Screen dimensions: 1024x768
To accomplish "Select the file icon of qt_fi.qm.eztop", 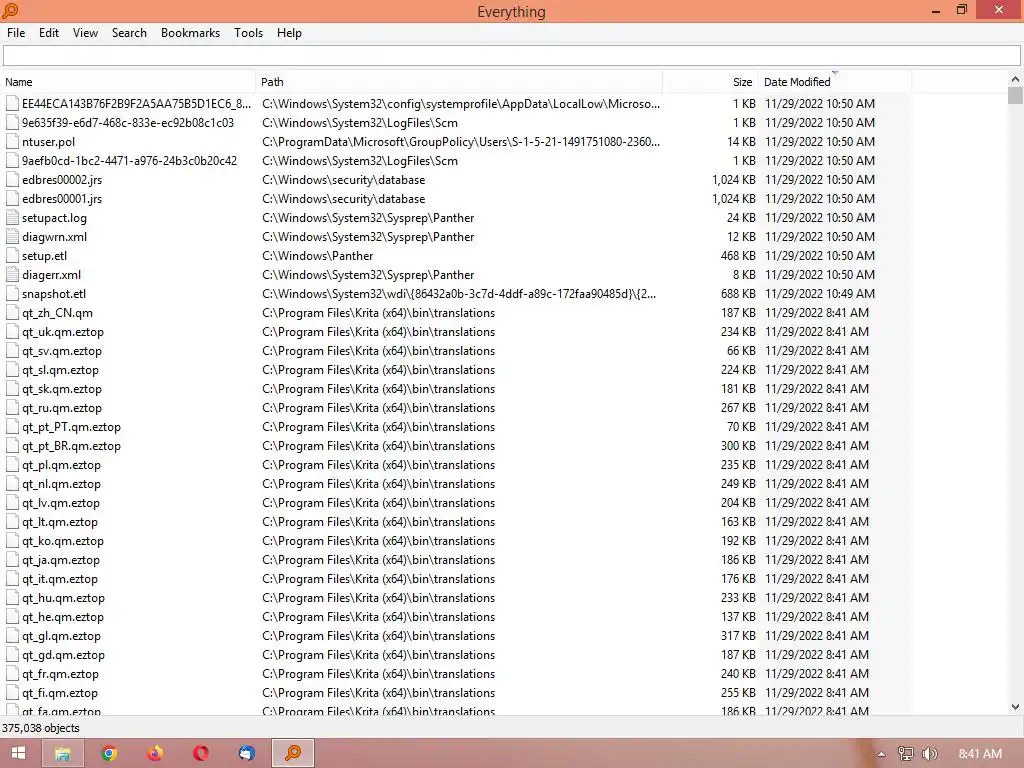I will 12,693.
